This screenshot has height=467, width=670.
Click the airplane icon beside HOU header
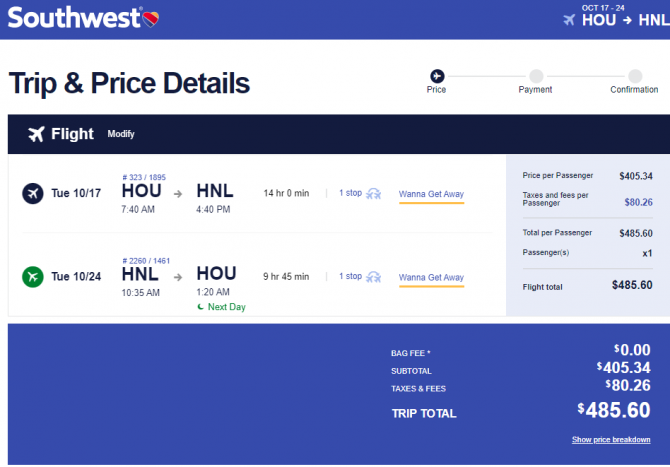(569, 20)
